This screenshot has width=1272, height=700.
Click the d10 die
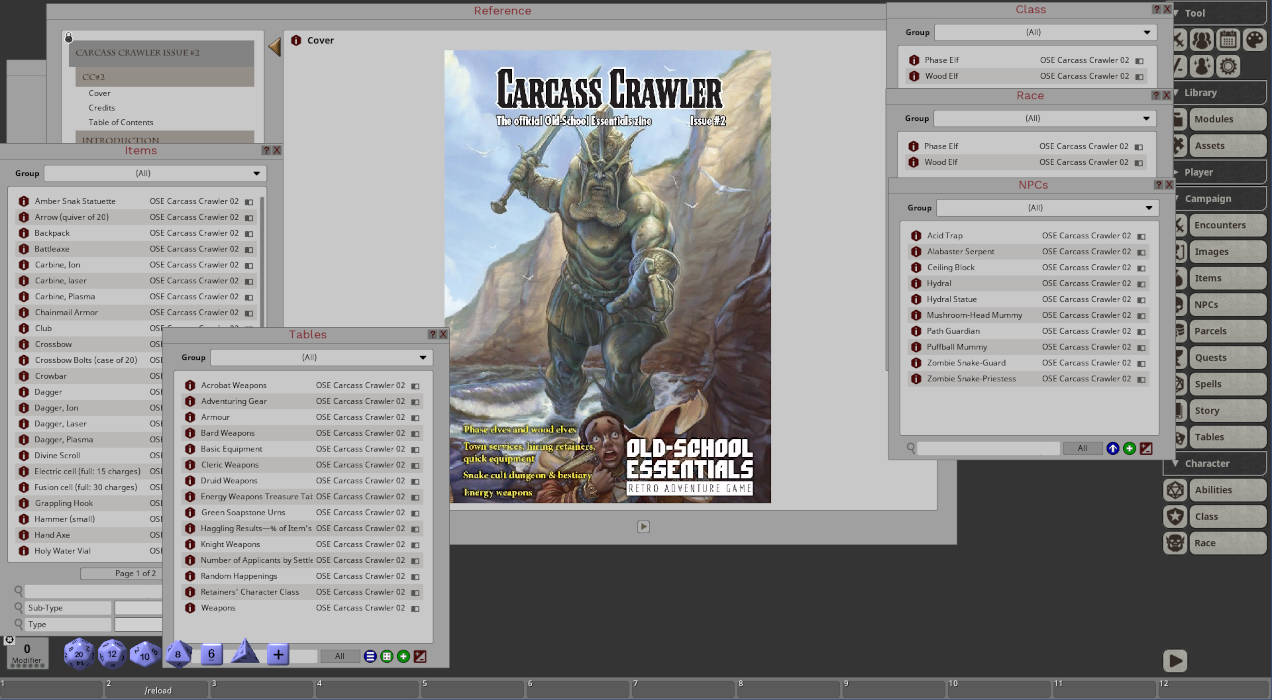pyautogui.click(x=145, y=654)
